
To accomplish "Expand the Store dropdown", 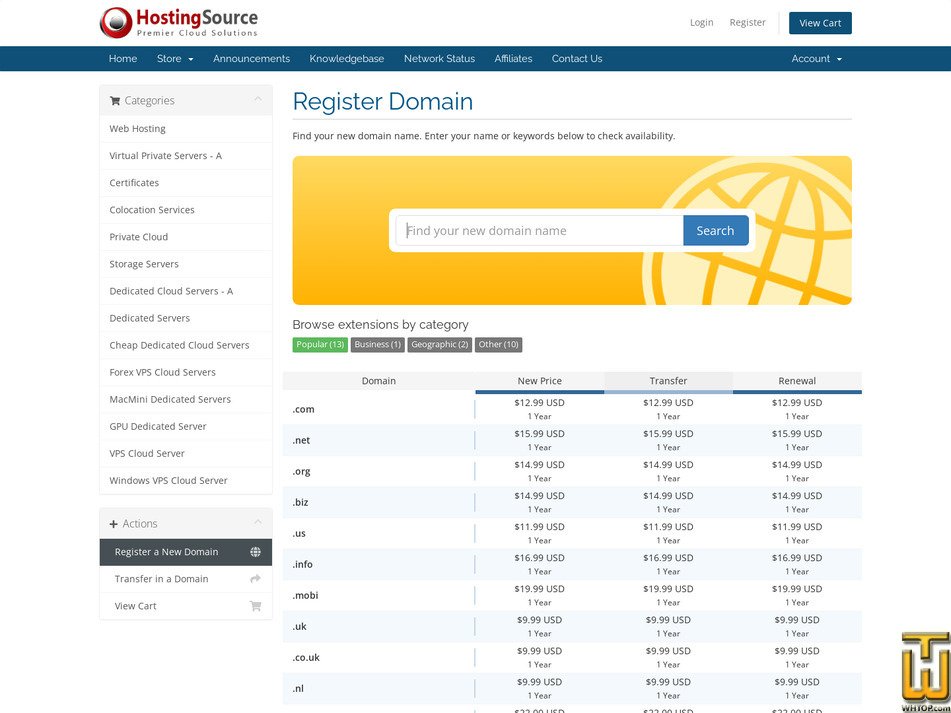I will [175, 58].
